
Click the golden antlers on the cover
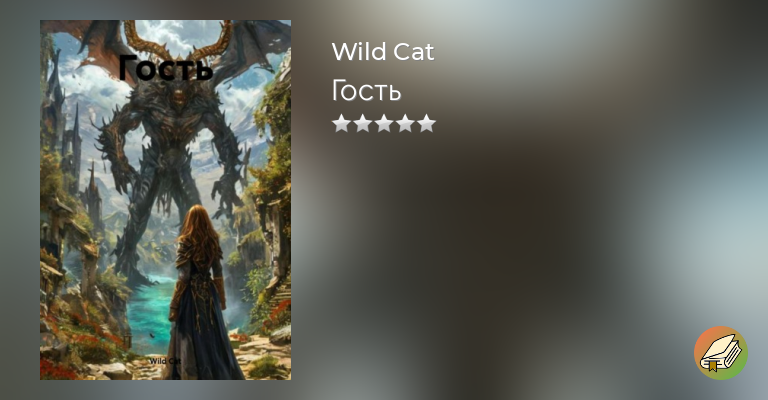point(177,39)
